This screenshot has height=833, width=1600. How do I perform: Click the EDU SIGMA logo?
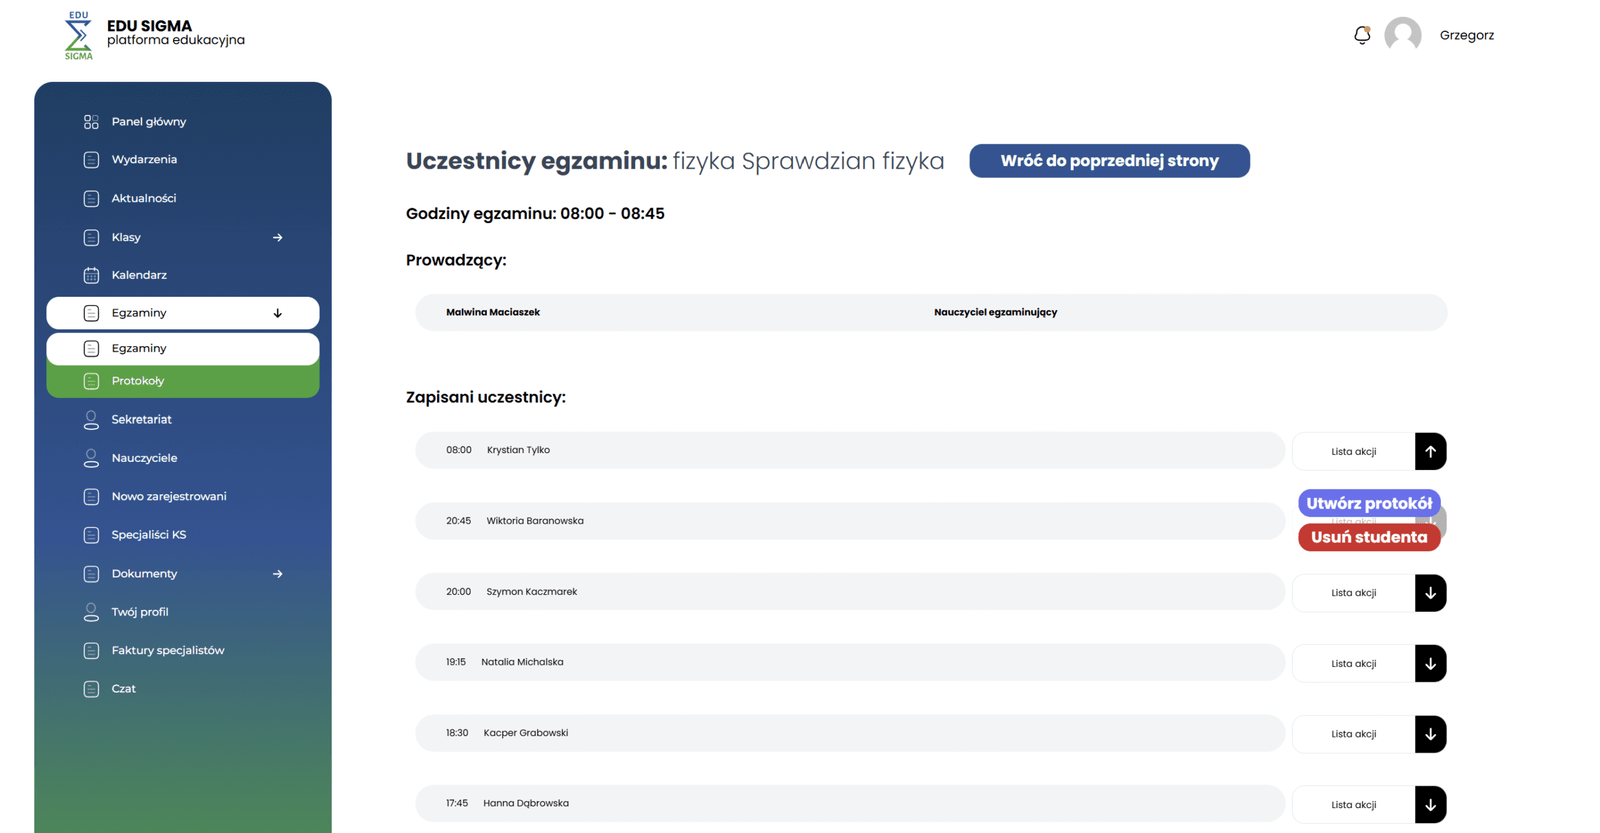78,35
